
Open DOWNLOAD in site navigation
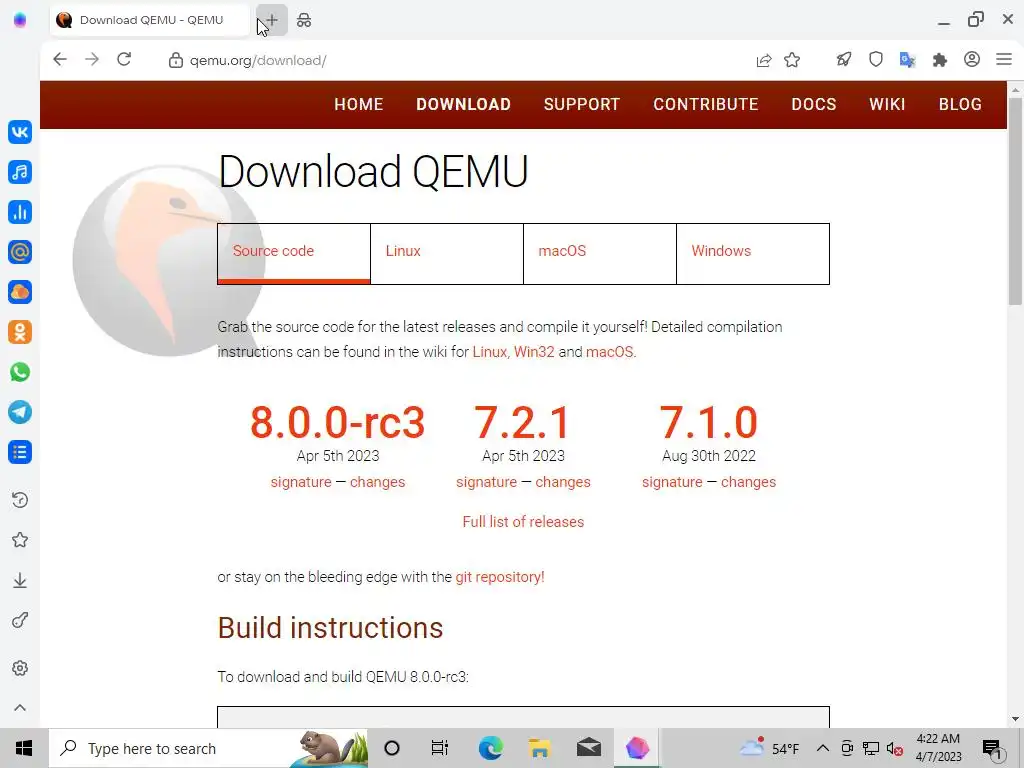[x=464, y=104]
